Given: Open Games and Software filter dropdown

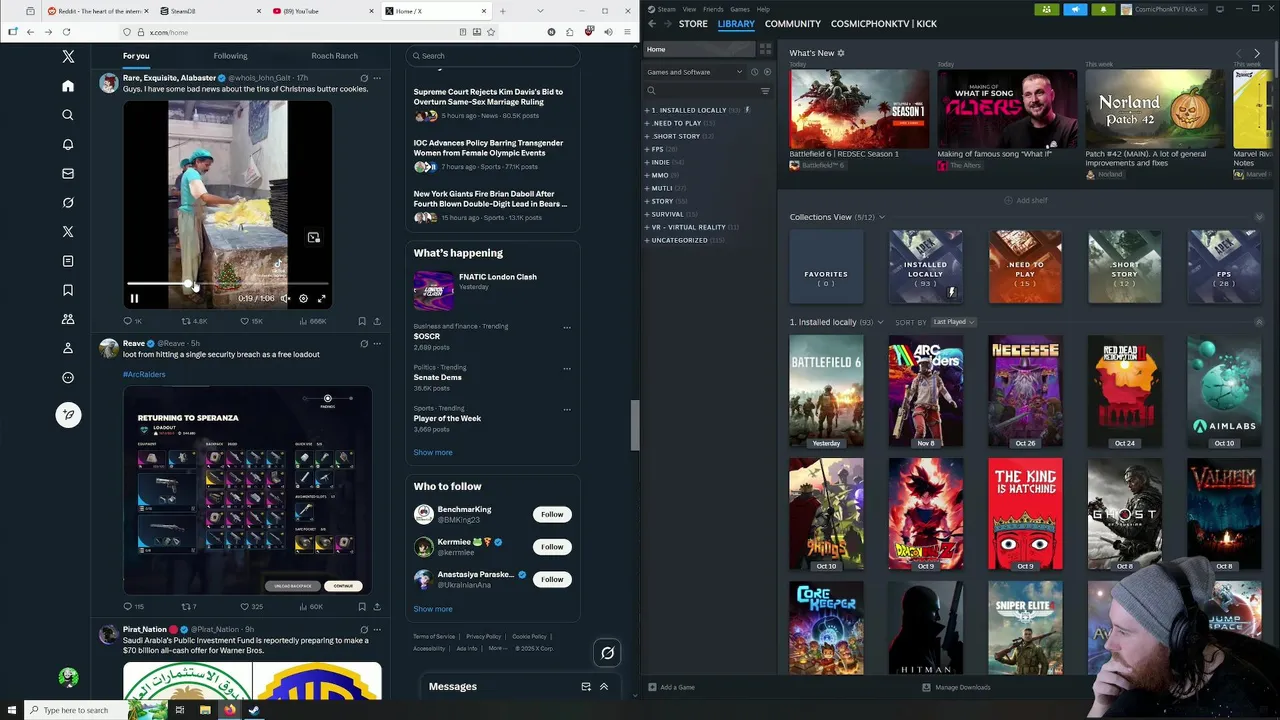Looking at the screenshot, I should (x=694, y=72).
